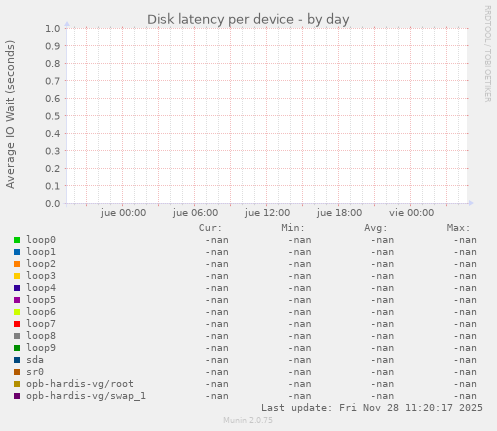This screenshot has width=497, height=431.
Task: Select the opb-hardis-vg/swap_1 legend label
Action: point(86,396)
